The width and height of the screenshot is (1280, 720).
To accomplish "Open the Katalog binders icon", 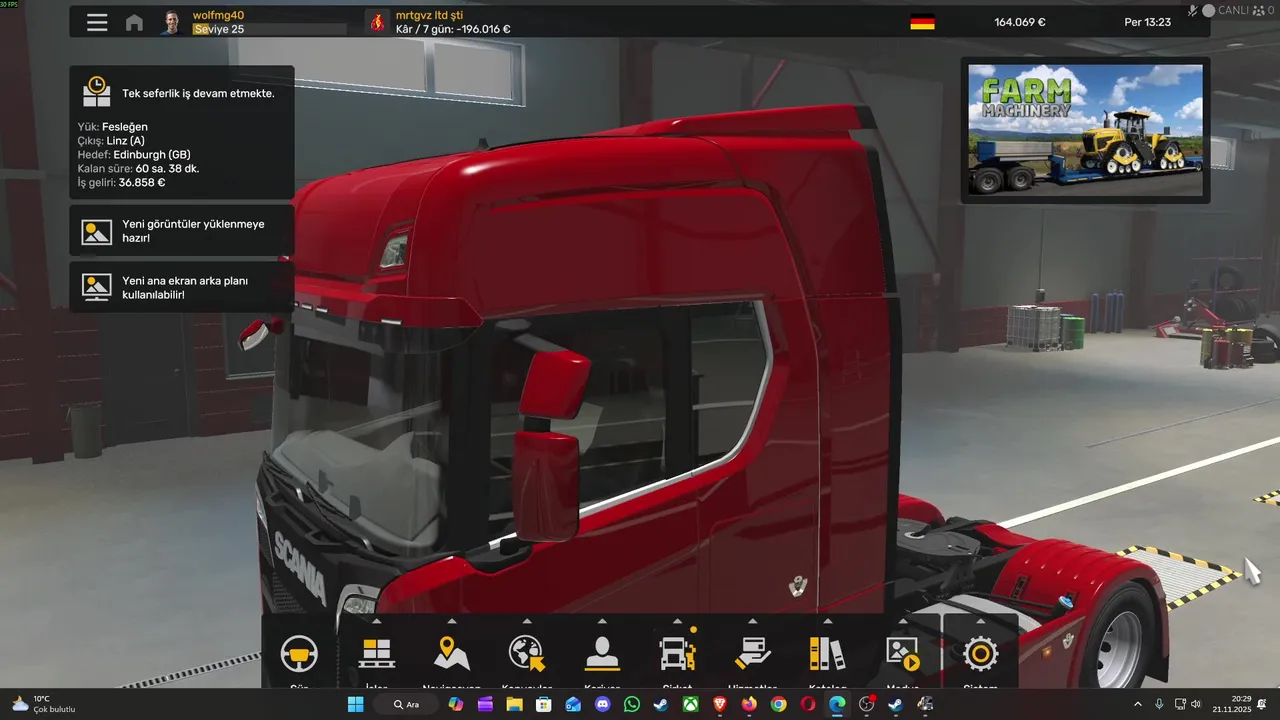I will click(827, 654).
